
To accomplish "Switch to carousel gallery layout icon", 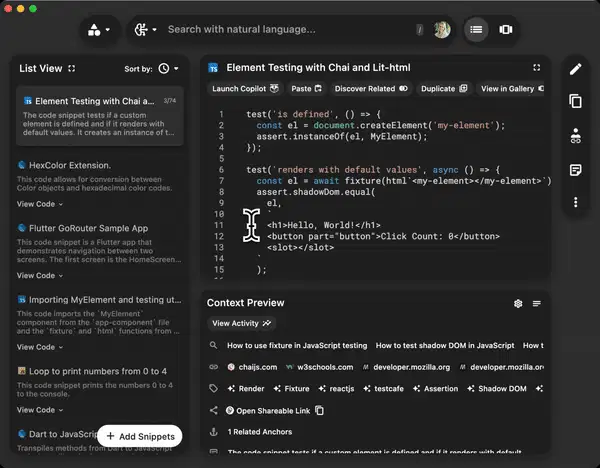I will [505, 29].
